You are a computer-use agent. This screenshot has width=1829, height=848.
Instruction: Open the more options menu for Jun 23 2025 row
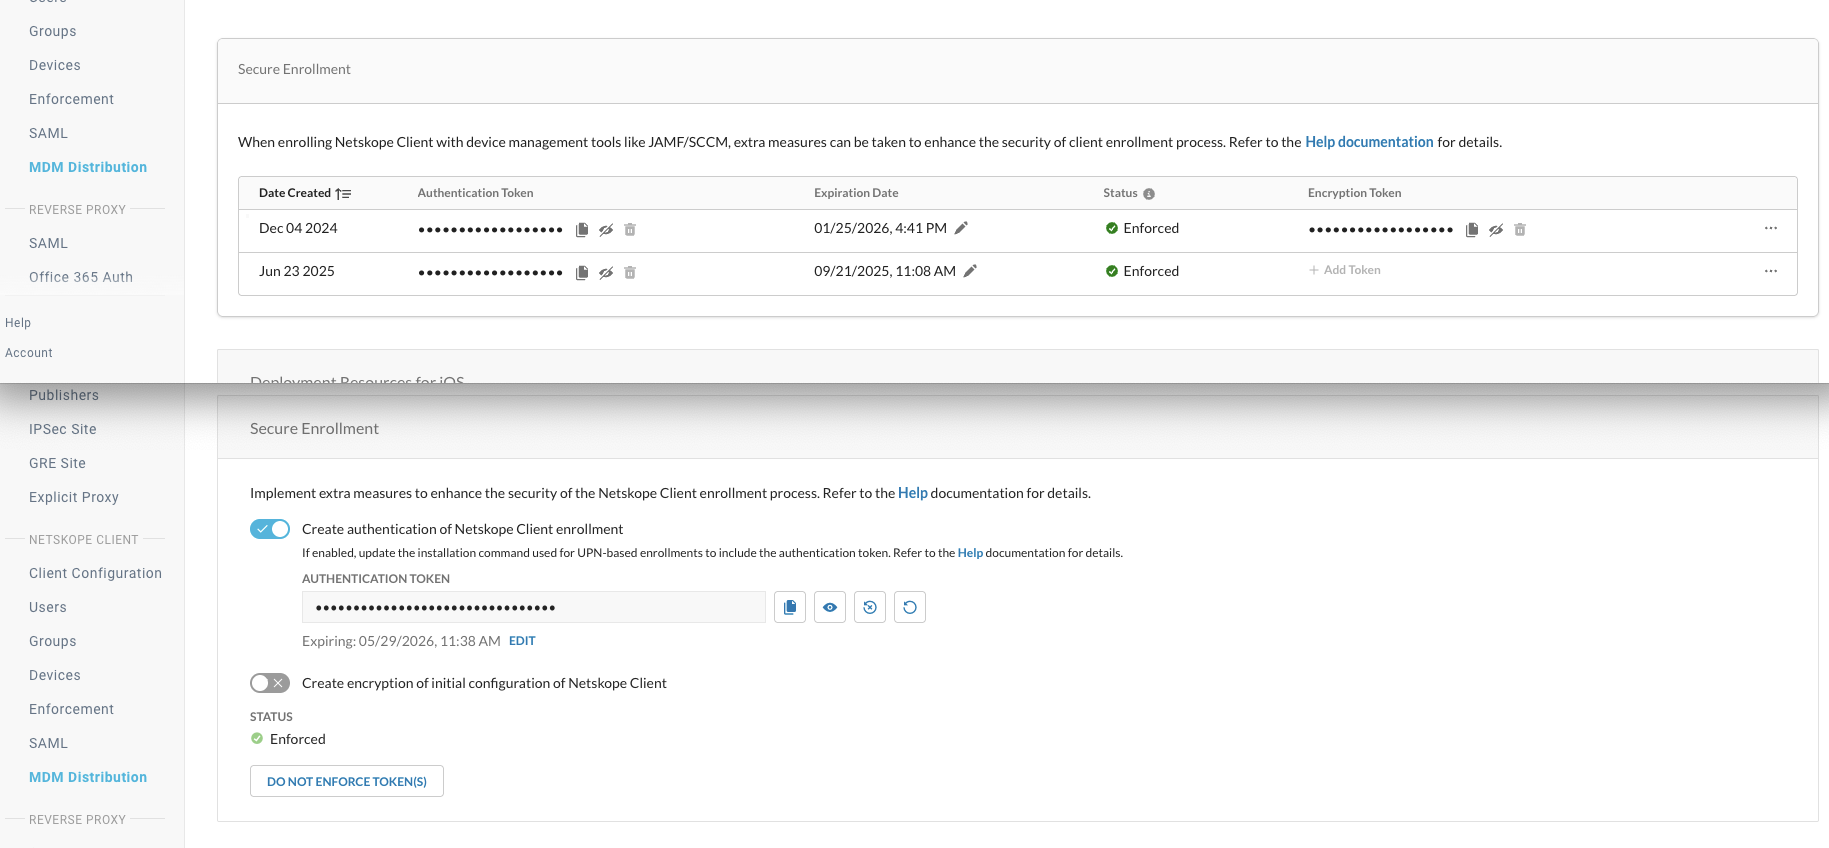[1771, 271]
